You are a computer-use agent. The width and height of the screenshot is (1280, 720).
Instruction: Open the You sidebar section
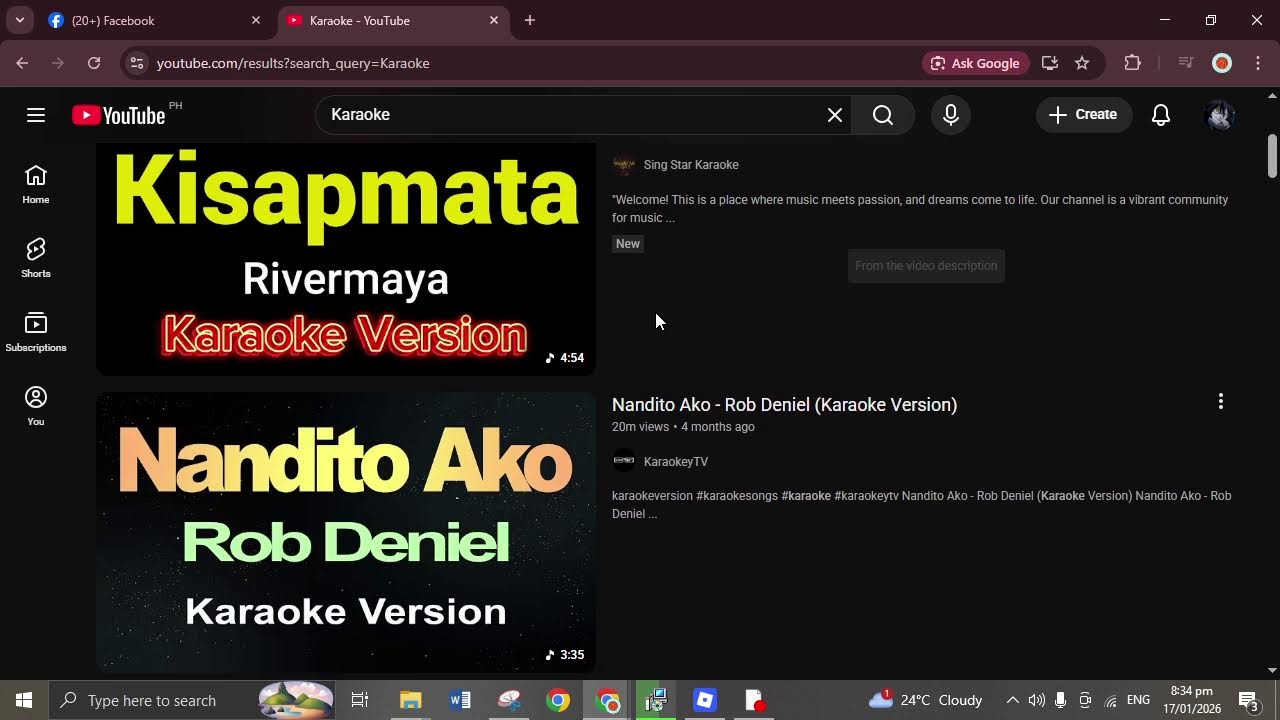[36, 407]
